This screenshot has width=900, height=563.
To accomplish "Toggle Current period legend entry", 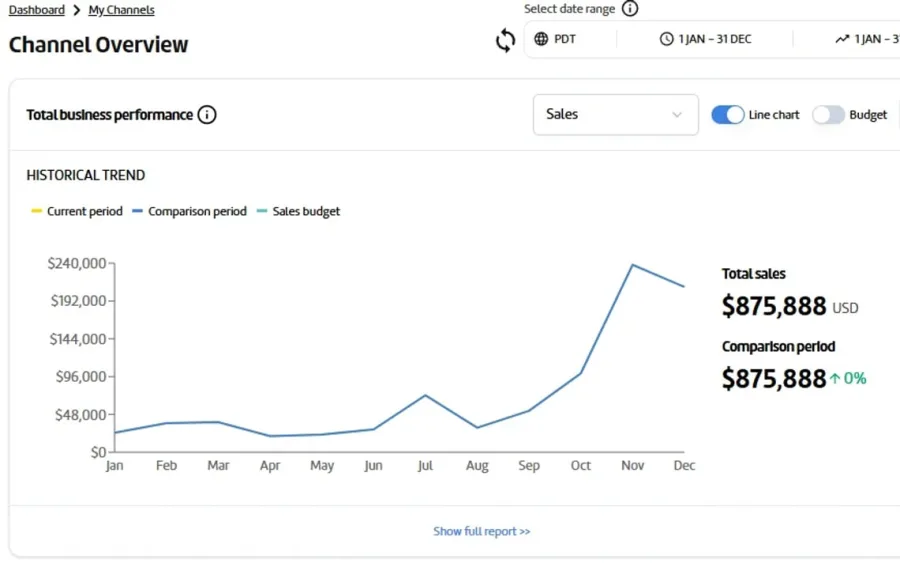I will (x=77, y=211).
